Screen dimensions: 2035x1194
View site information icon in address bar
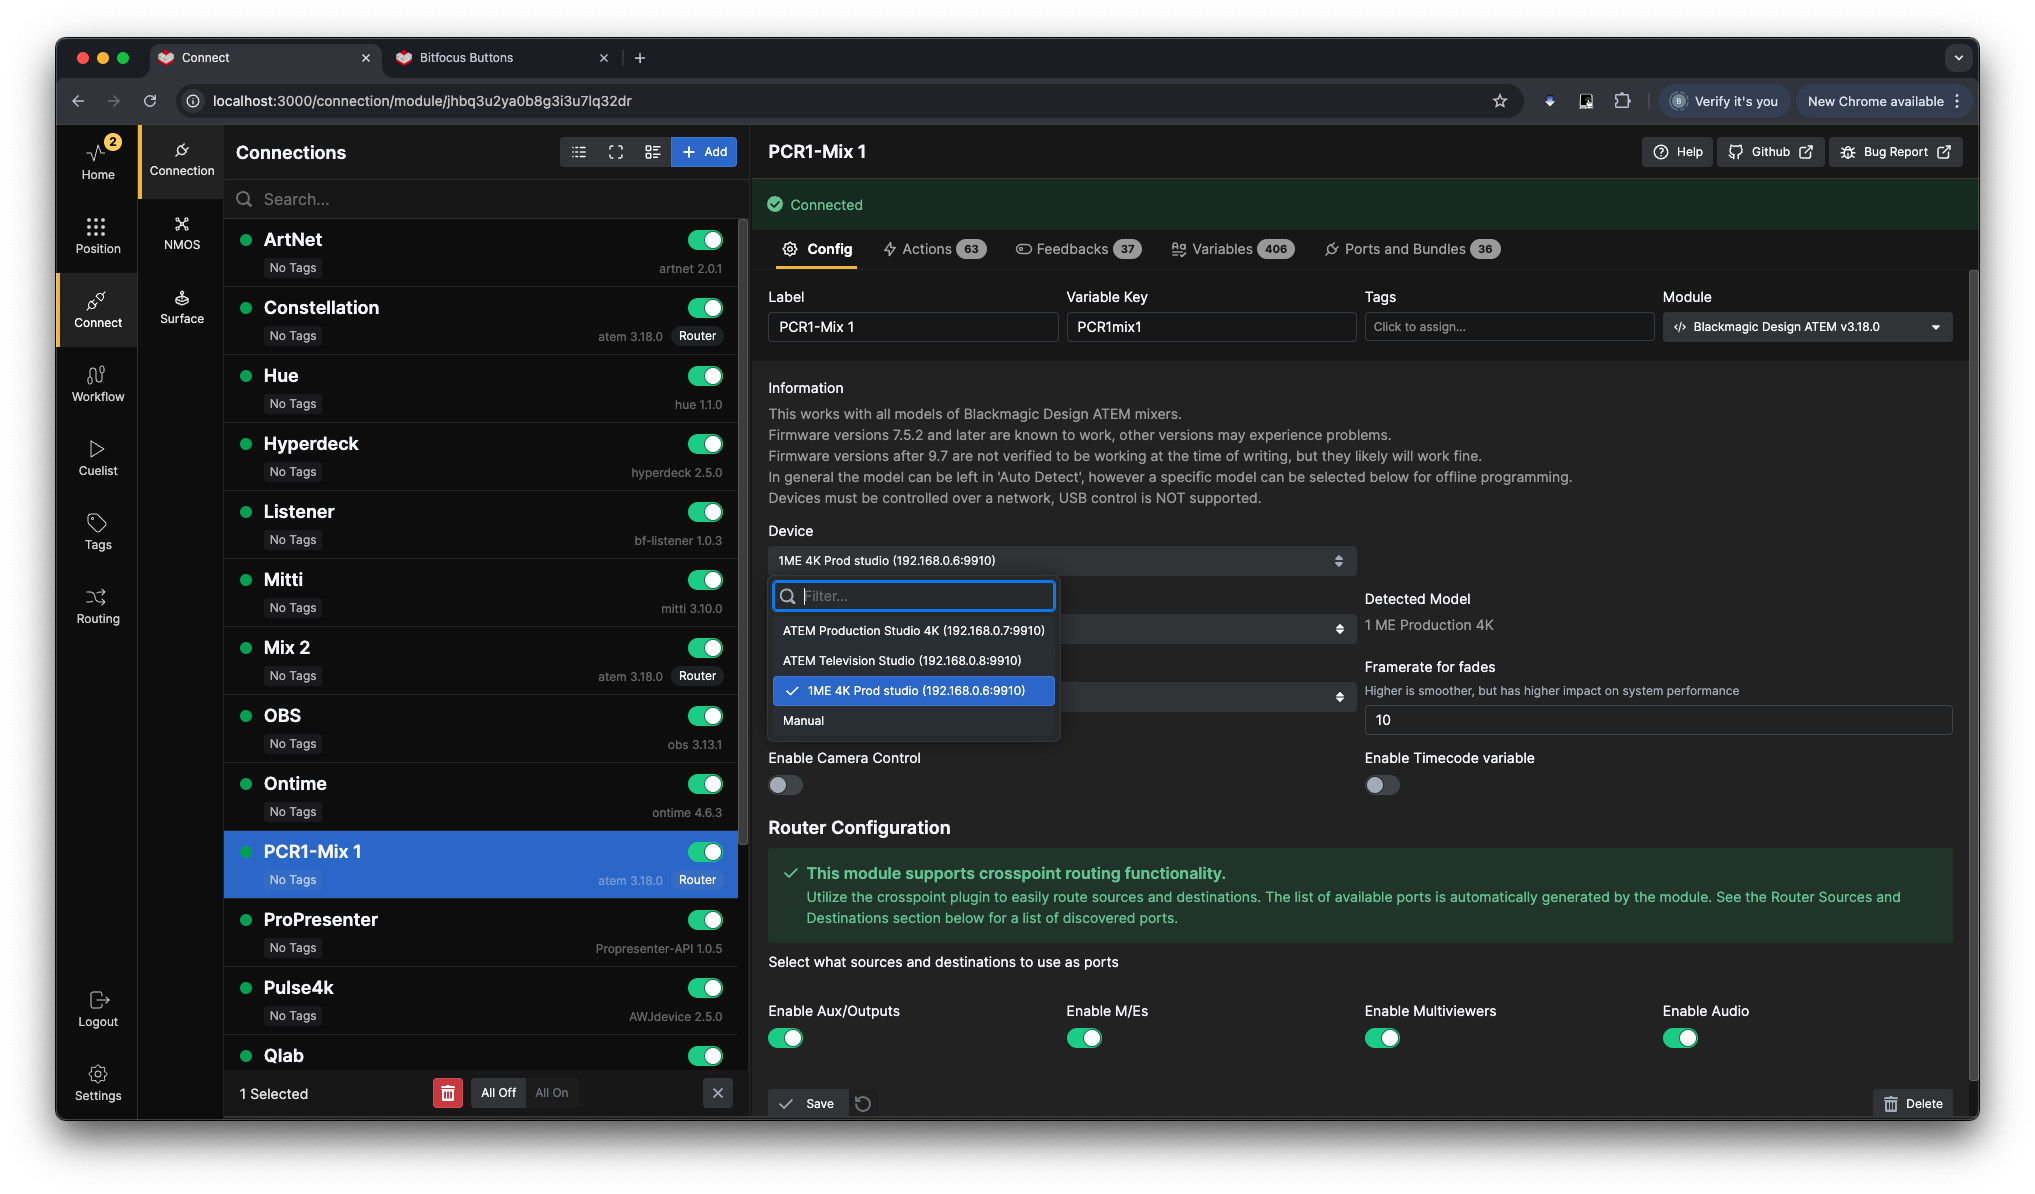193,101
